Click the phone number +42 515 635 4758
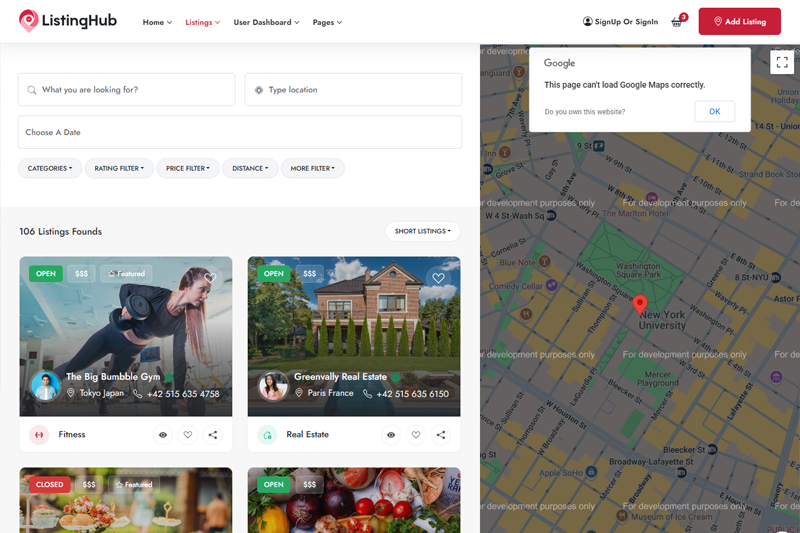The height and width of the screenshot is (533, 800). [183, 394]
